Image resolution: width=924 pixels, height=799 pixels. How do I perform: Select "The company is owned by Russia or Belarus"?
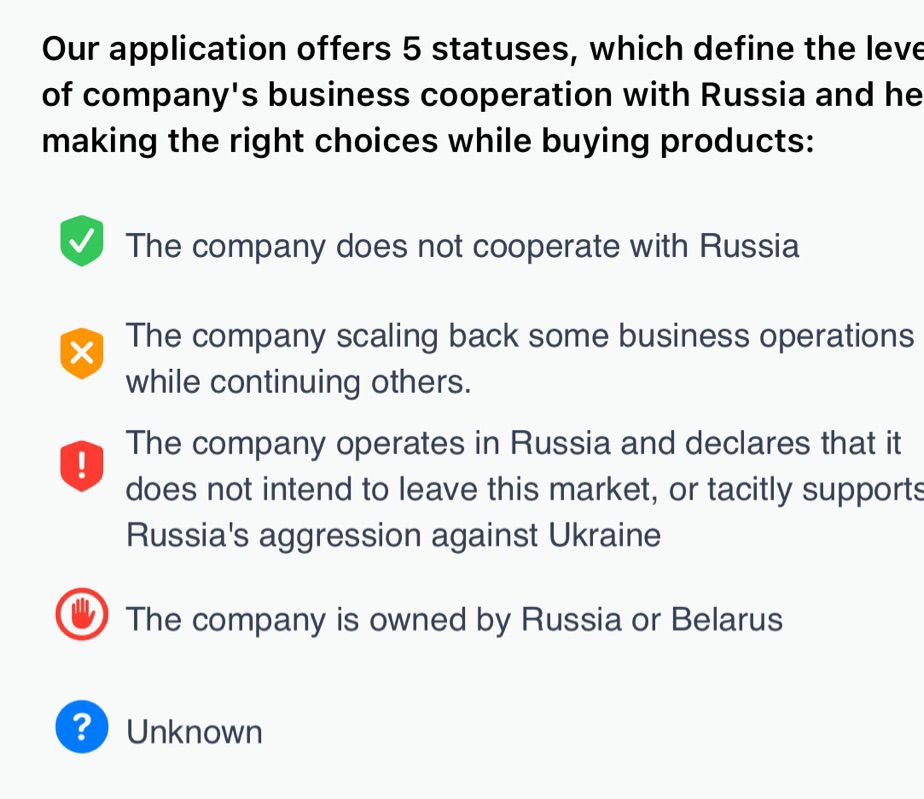pyautogui.click(x=454, y=619)
